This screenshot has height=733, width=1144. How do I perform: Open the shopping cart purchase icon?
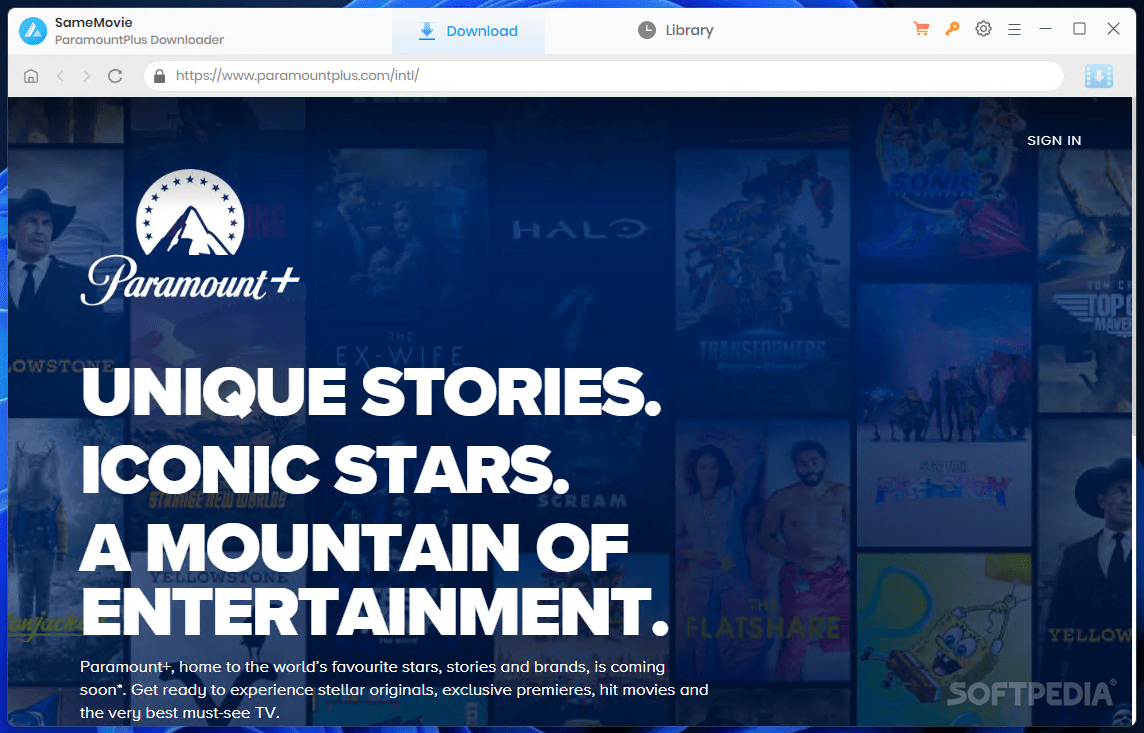(921, 29)
